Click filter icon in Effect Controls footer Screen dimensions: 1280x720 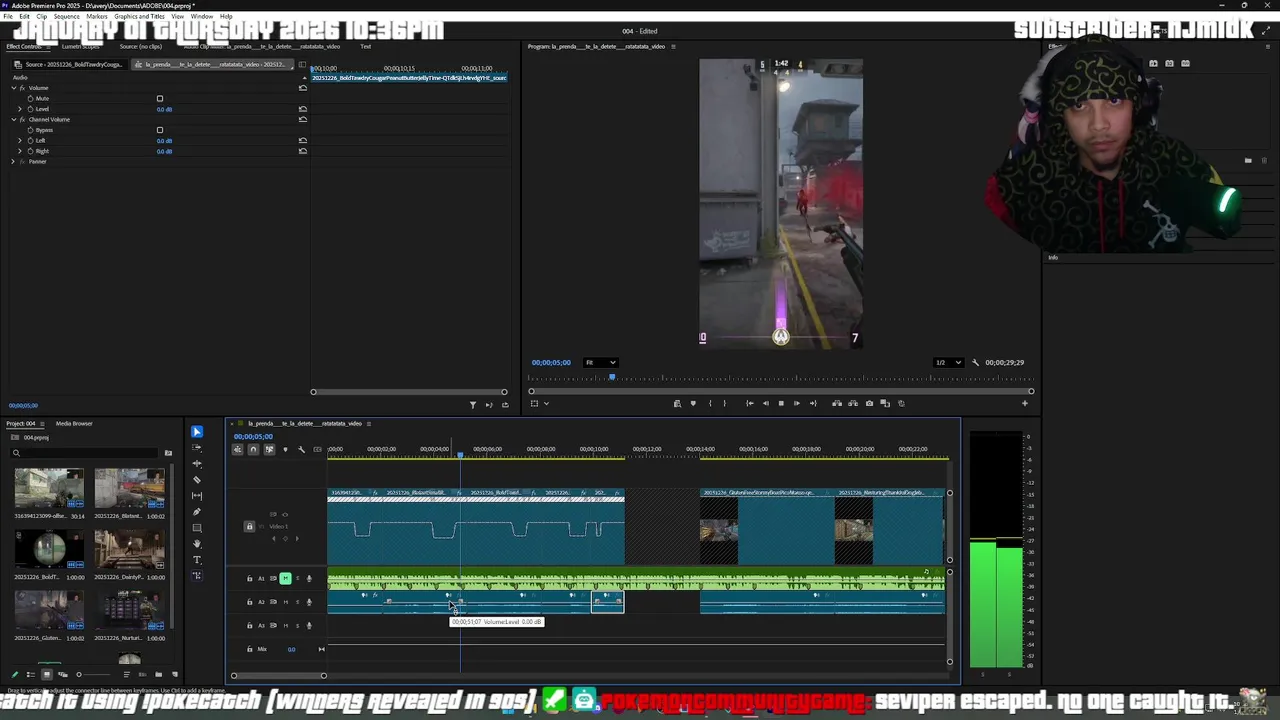pos(473,405)
